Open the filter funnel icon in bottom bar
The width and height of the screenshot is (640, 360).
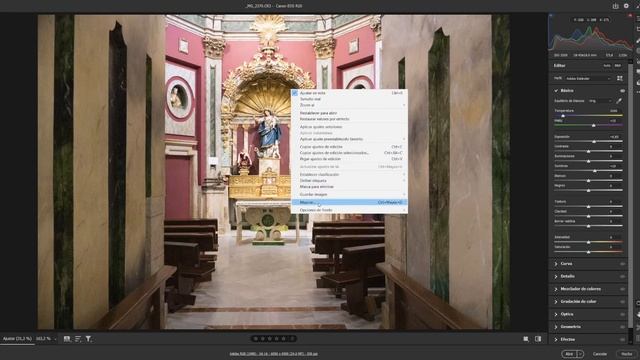pyautogui.click(x=89, y=339)
